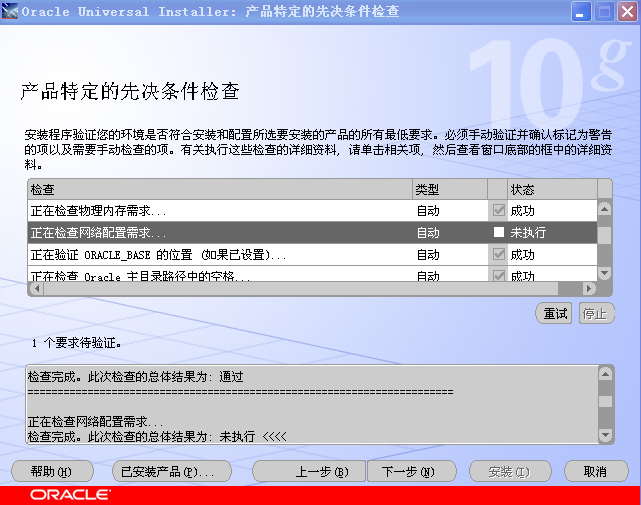Click right arrow of table horizontal scrollbar
Screen dimensions: 641x505
click(x=589, y=288)
